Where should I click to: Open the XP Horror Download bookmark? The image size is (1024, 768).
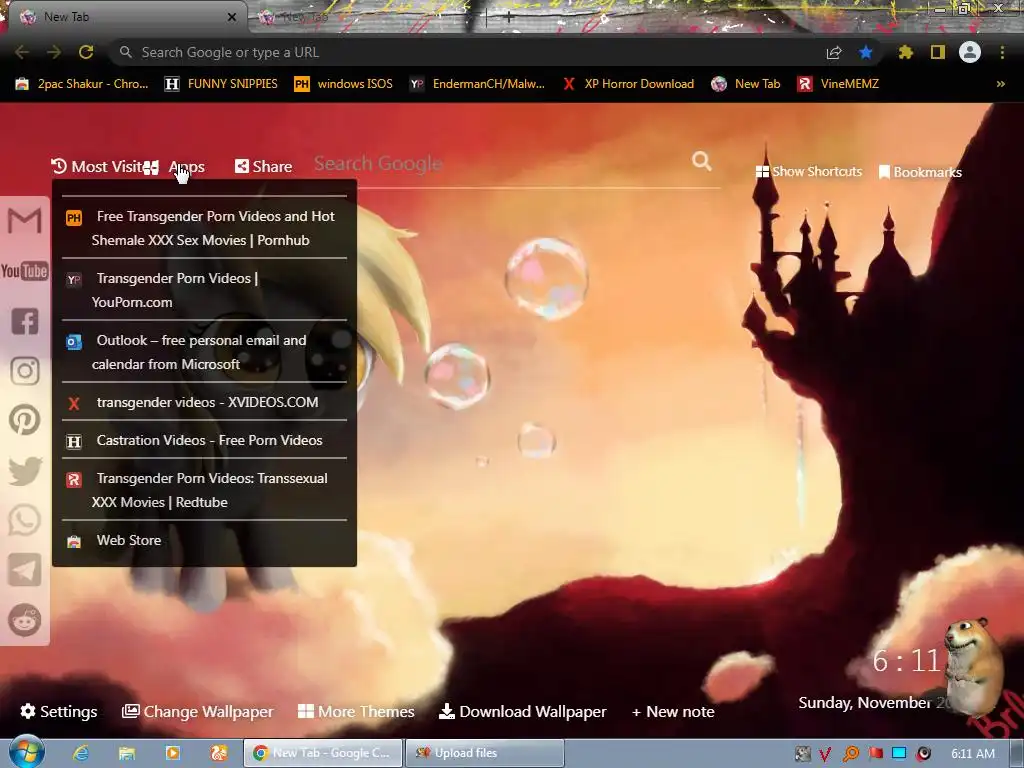click(x=628, y=84)
